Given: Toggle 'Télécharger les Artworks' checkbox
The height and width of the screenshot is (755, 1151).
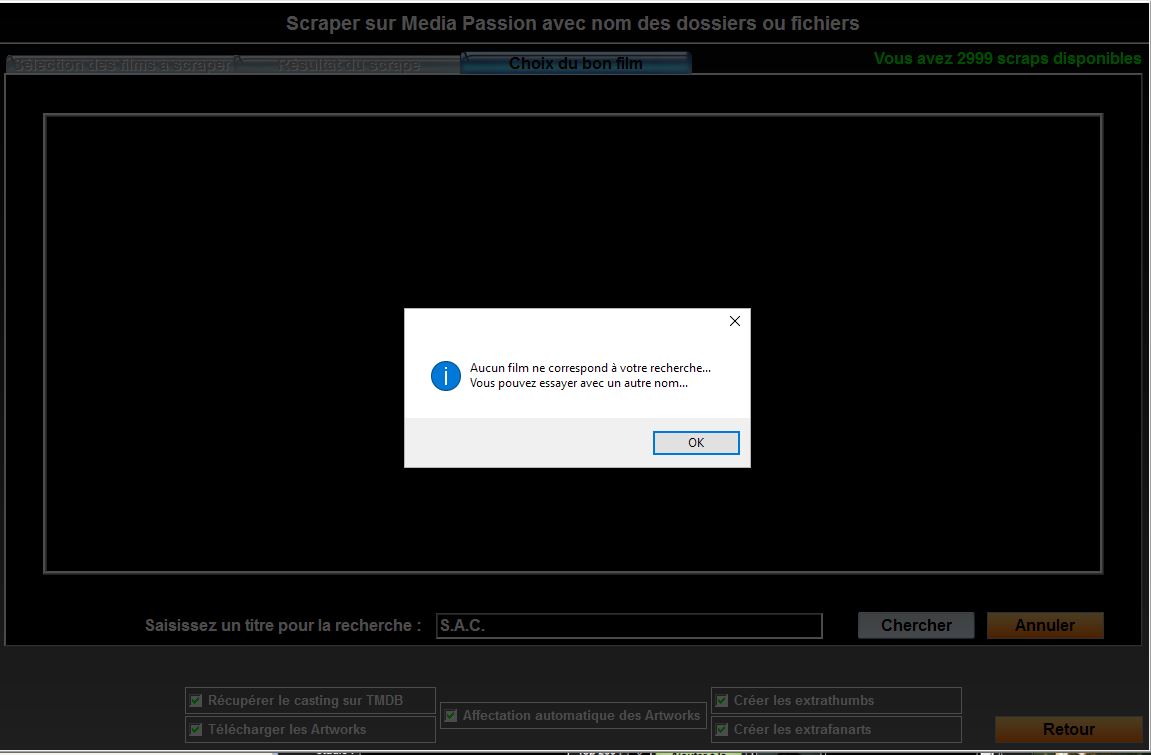Looking at the screenshot, I should point(196,729).
